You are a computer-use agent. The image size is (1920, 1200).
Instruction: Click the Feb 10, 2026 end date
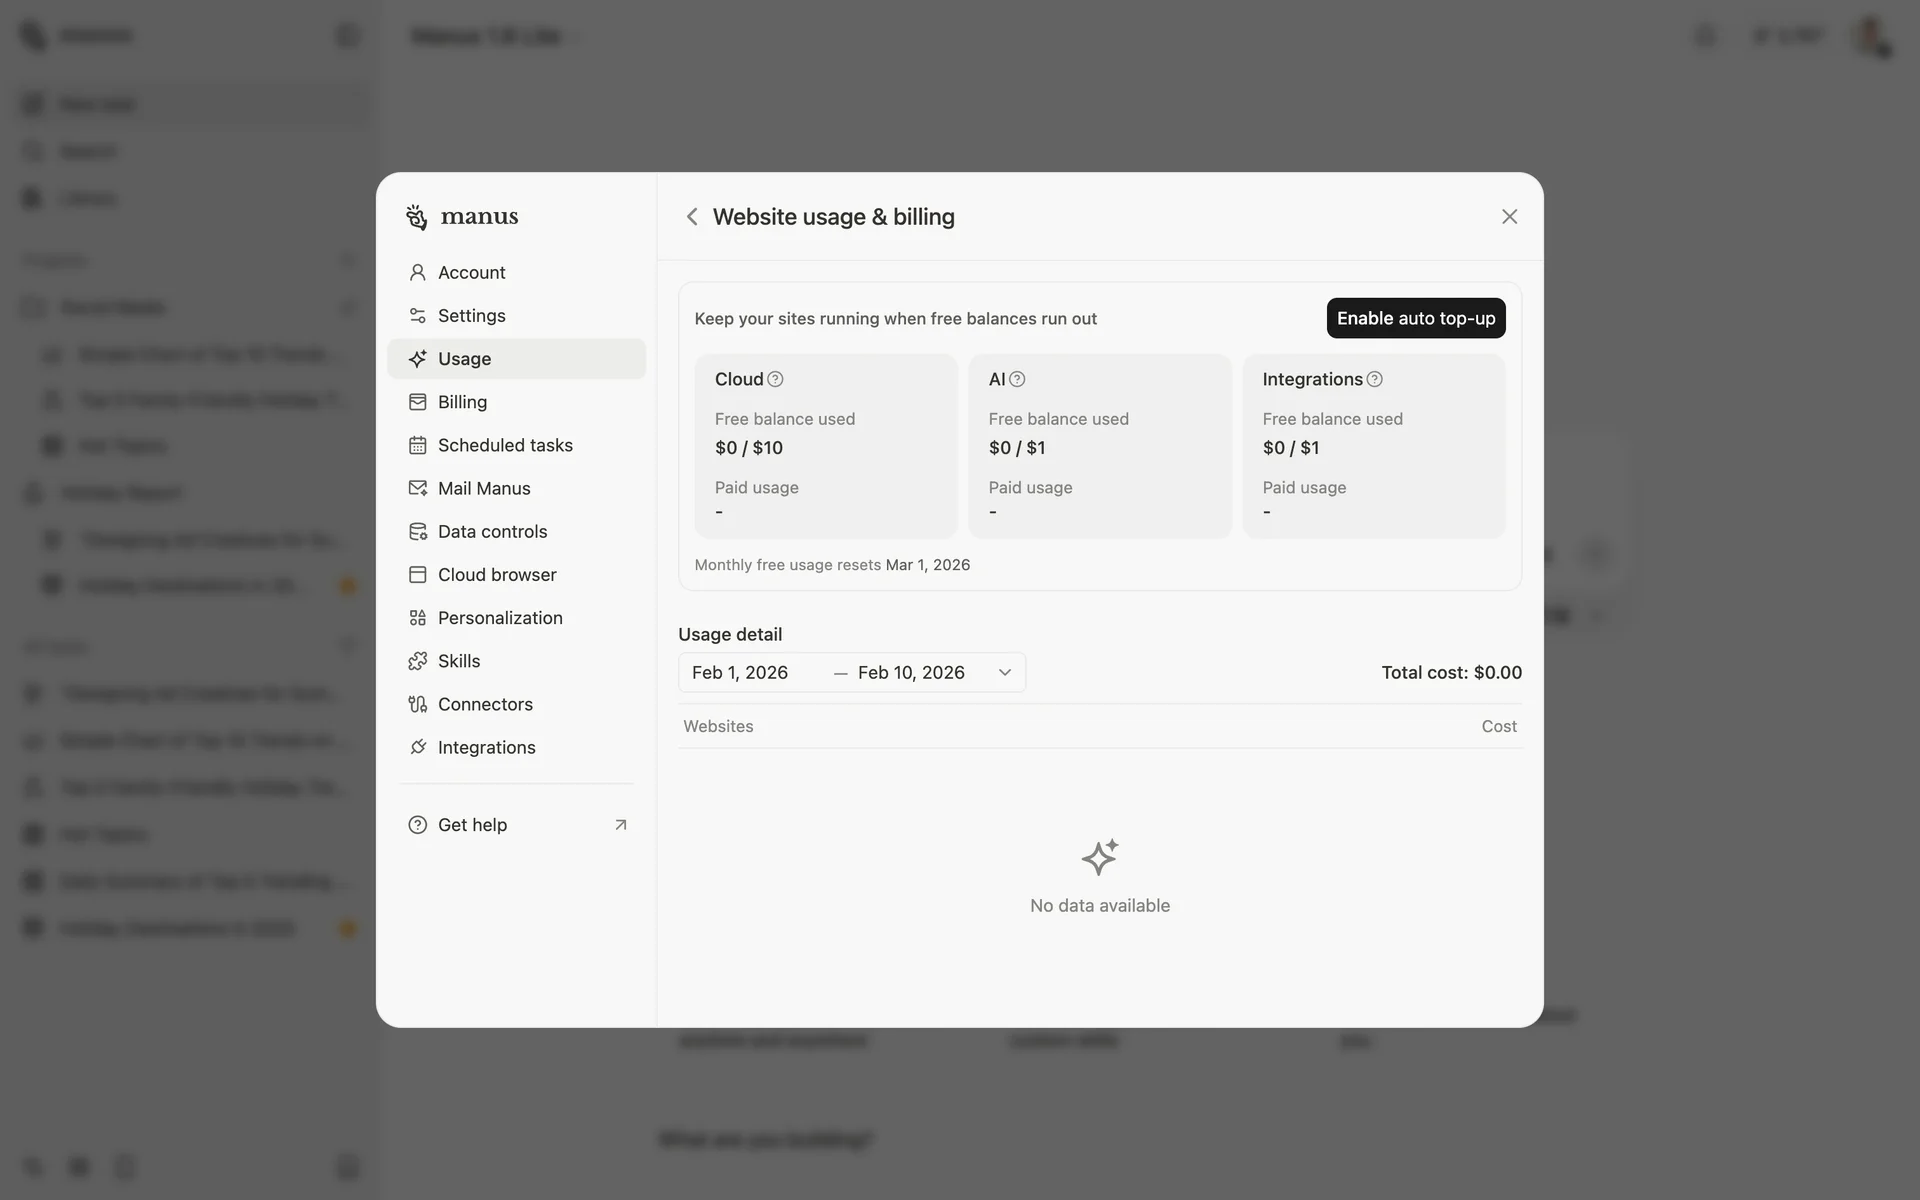point(911,673)
